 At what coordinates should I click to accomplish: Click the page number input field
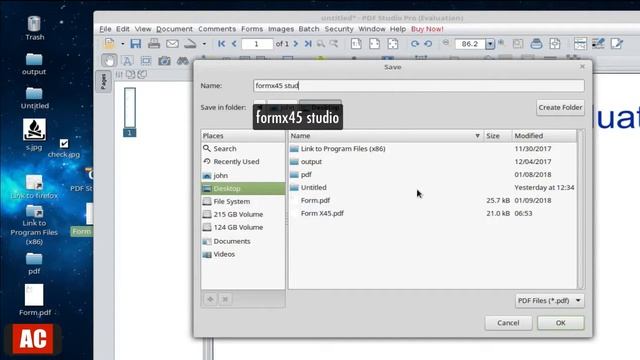257,44
